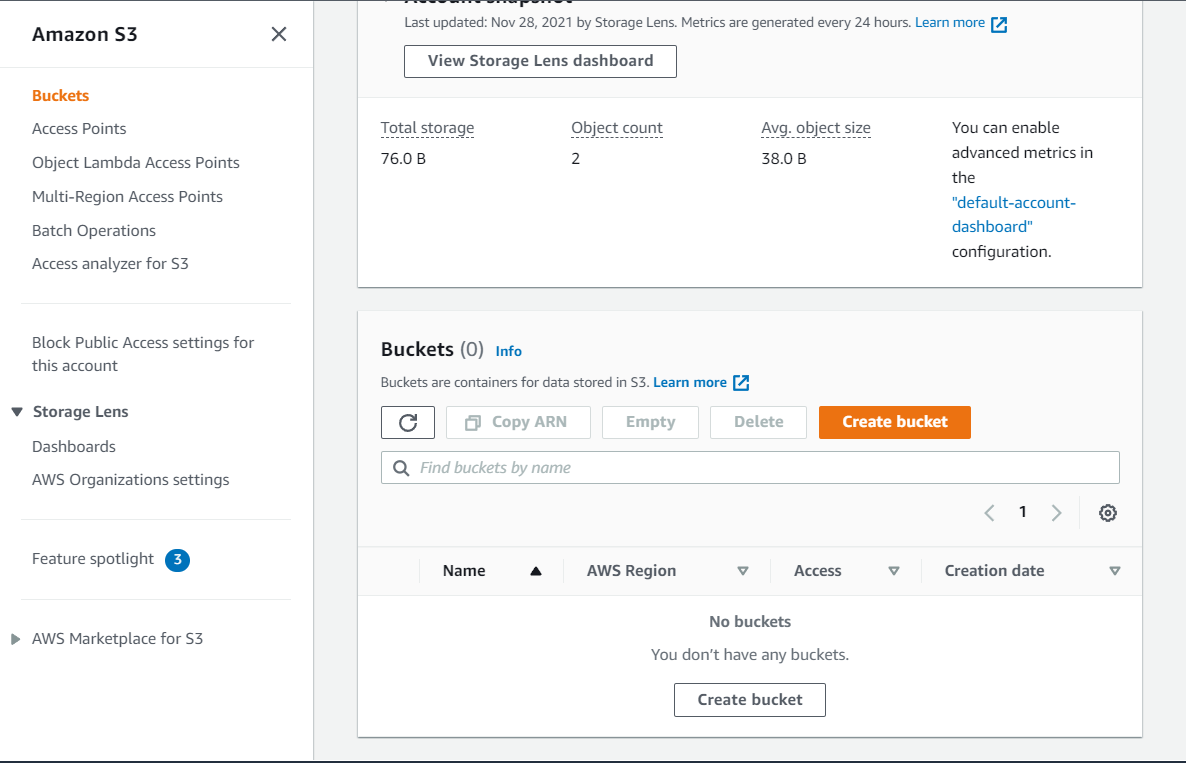The height and width of the screenshot is (763, 1186).
Task: Collapse the Storage Lens section
Action: (x=17, y=412)
